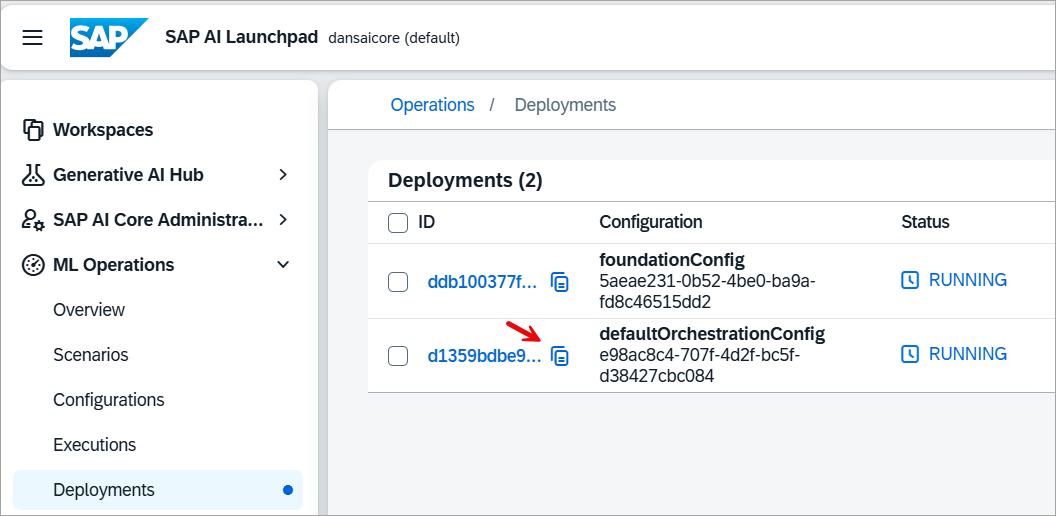Click the ML Operations label
The image size is (1056, 516).
(x=113, y=265)
